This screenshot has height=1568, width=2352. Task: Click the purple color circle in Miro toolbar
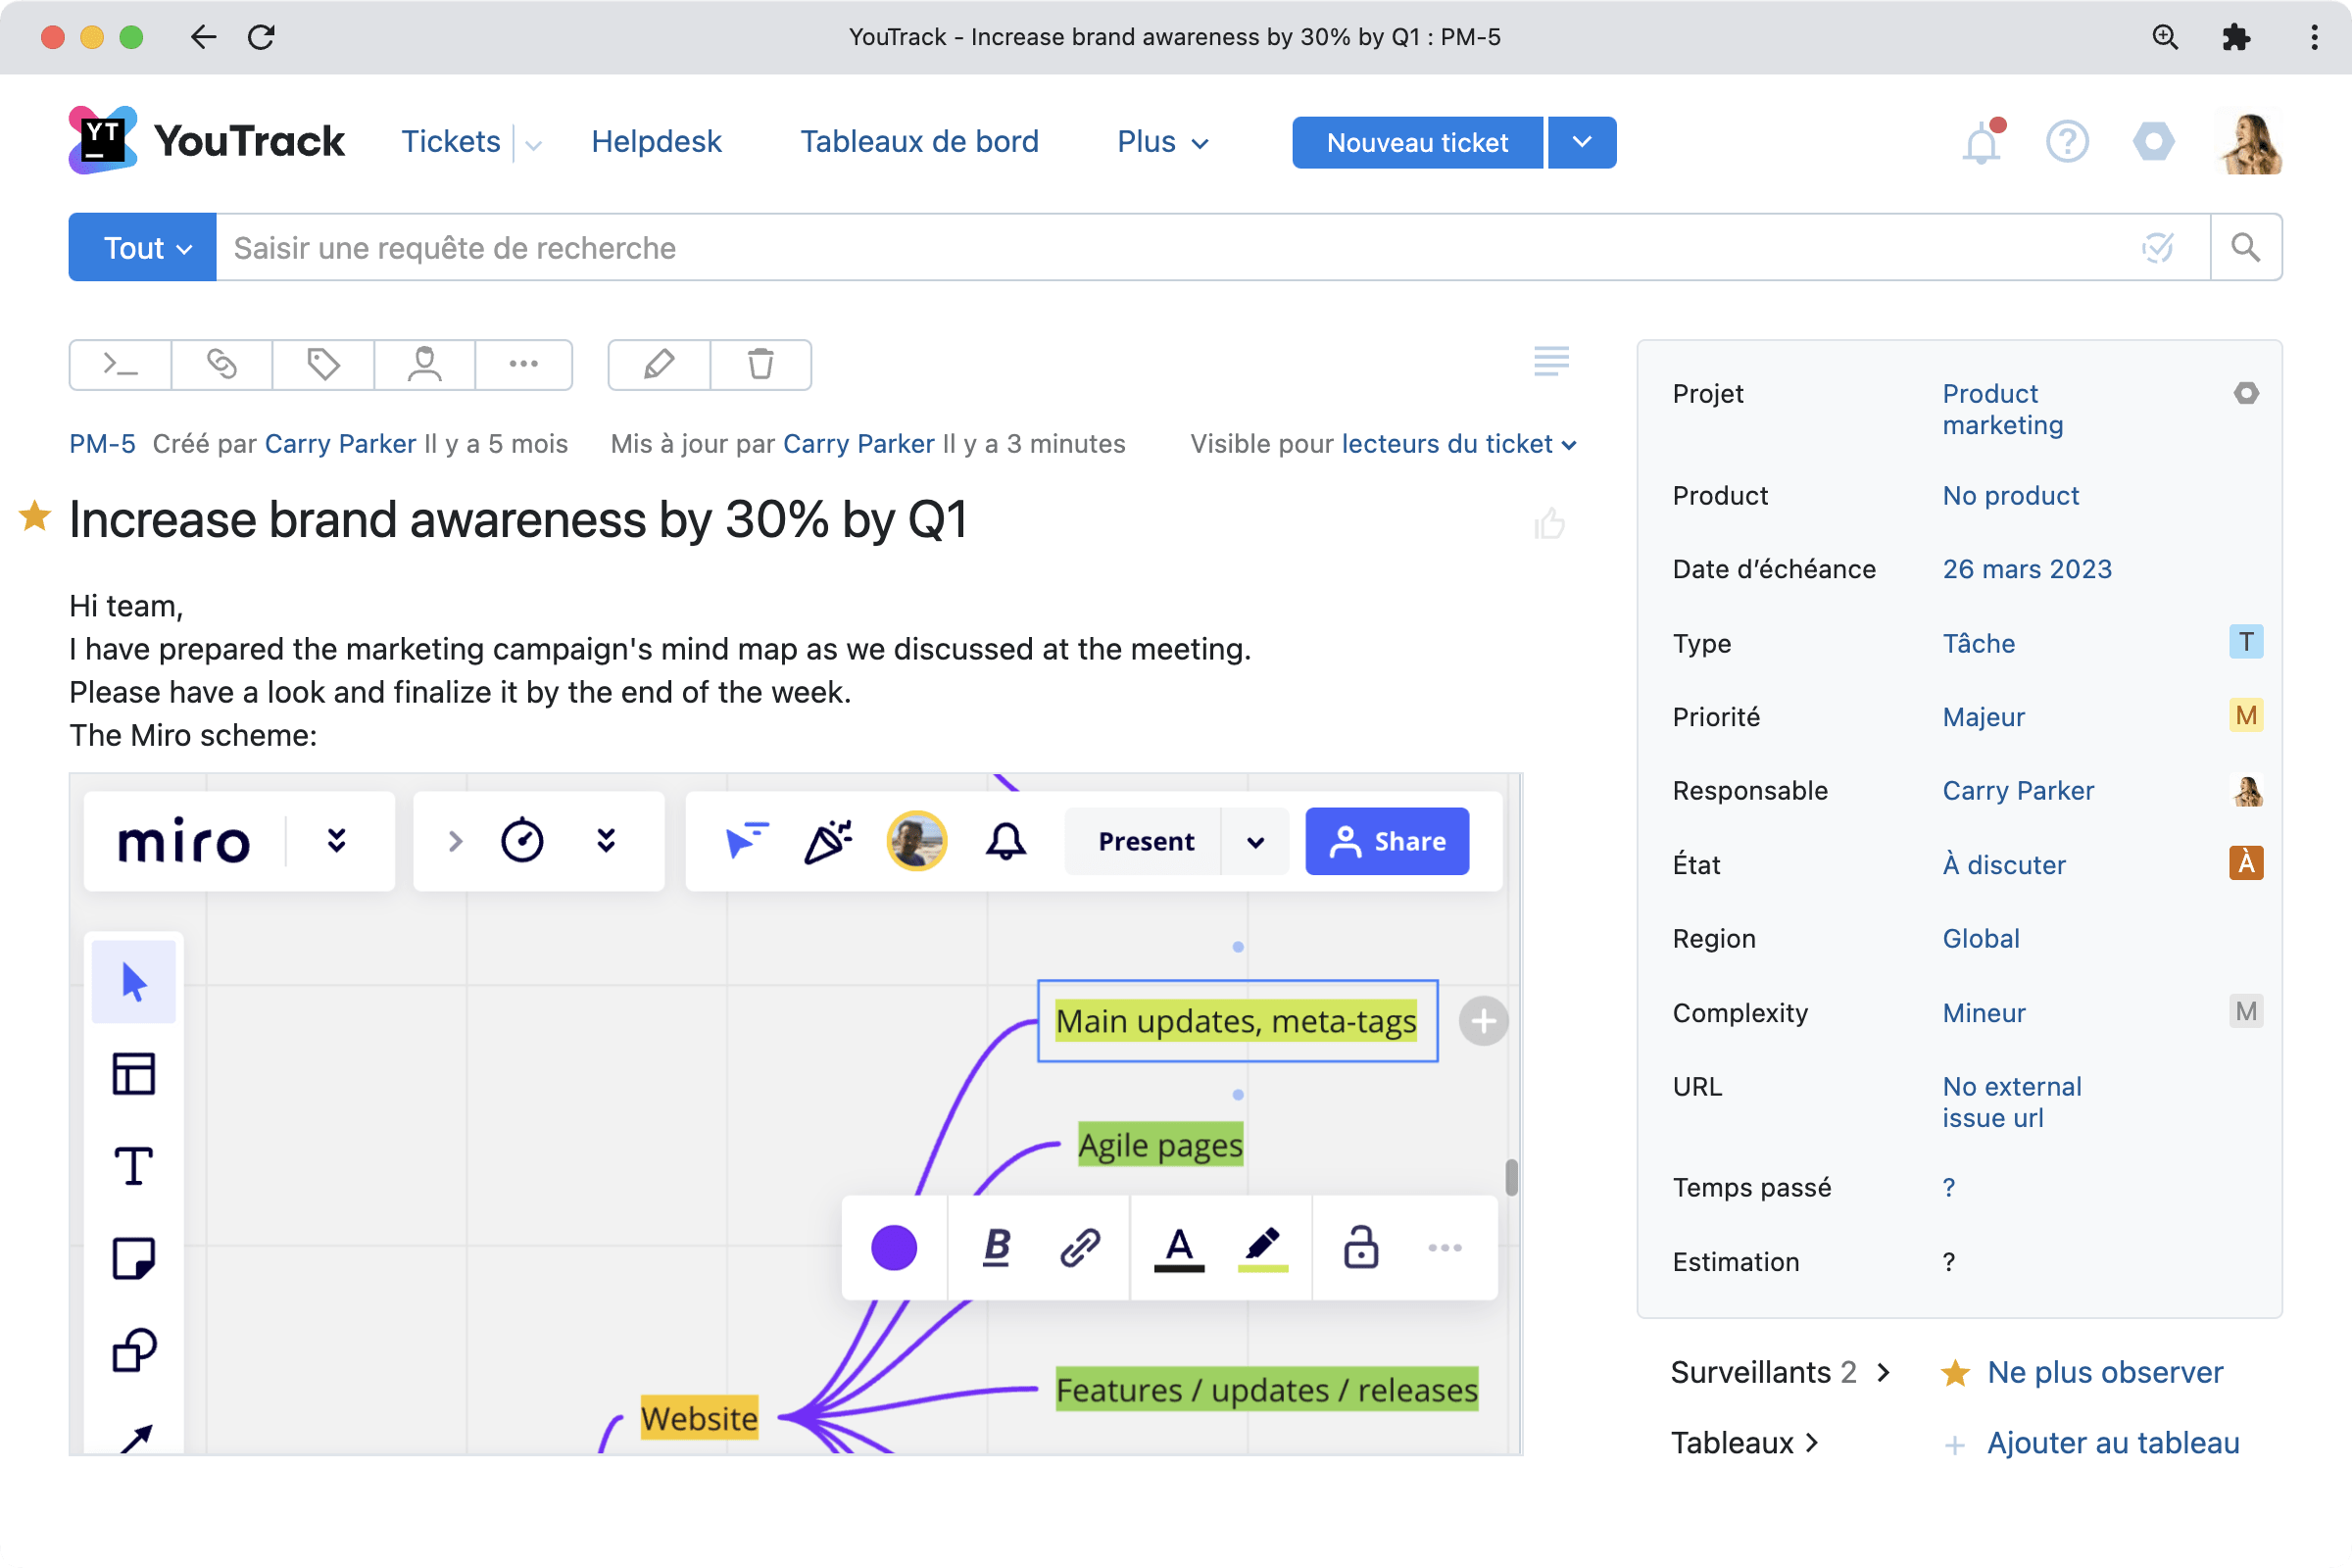pyautogui.click(x=893, y=1247)
